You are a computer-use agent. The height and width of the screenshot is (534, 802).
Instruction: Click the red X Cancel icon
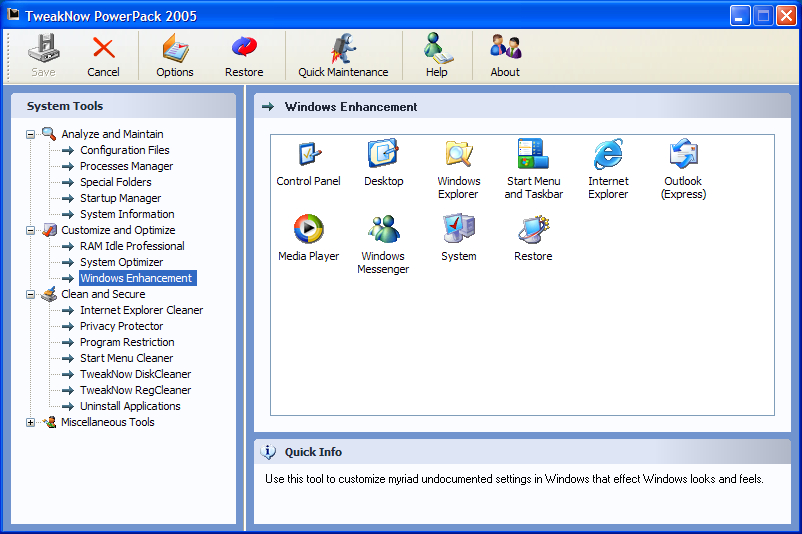click(103, 49)
